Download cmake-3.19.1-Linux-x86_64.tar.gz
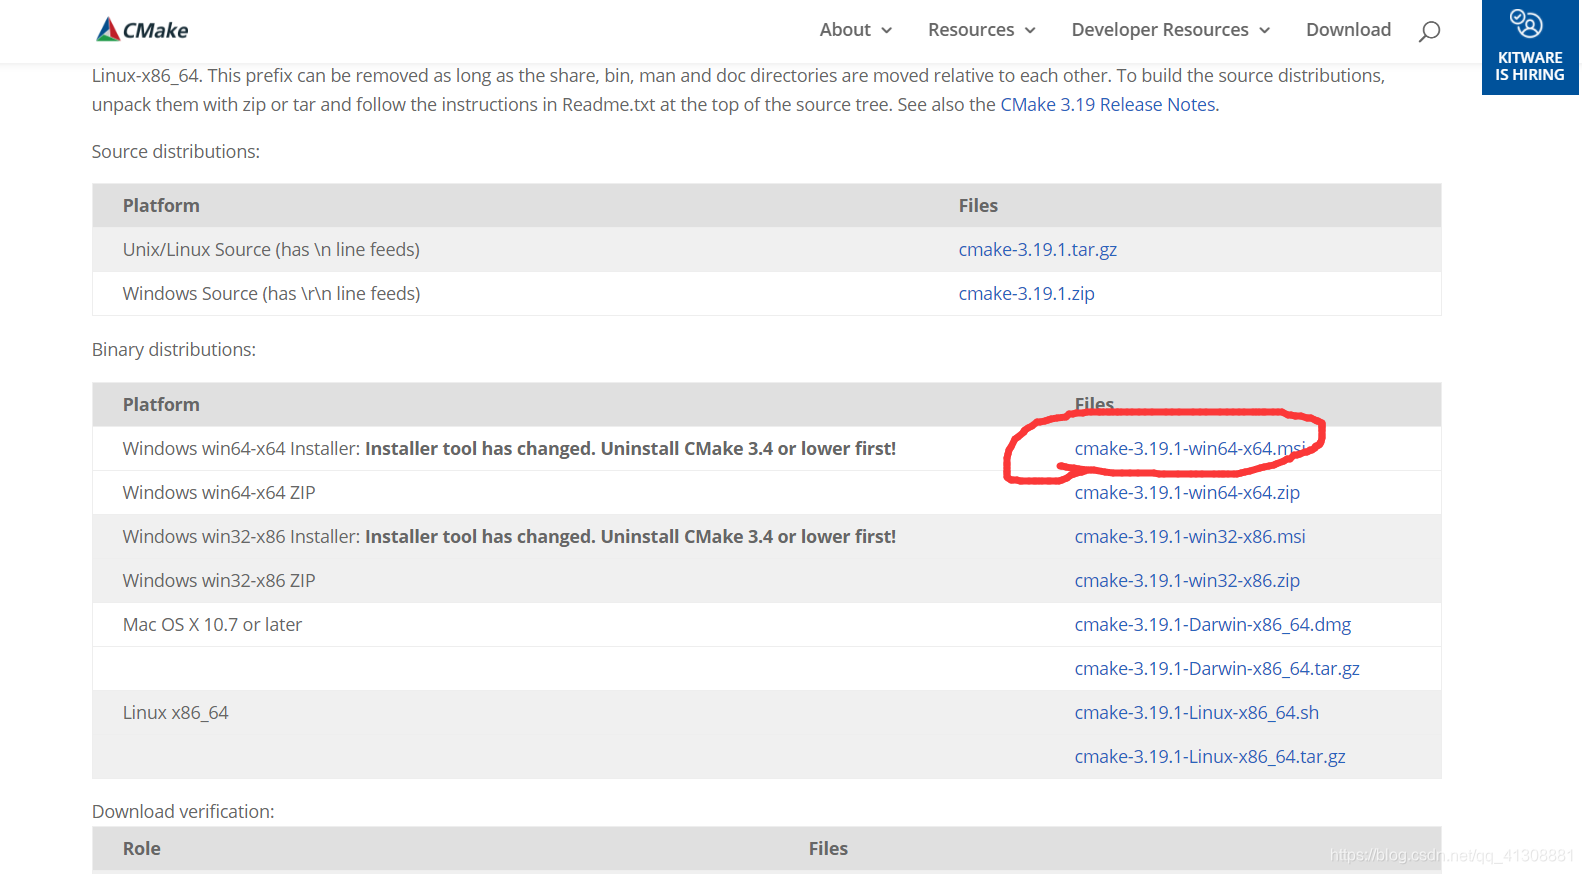The width and height of the screenshot is (1582, 874). pos(1210,756)
